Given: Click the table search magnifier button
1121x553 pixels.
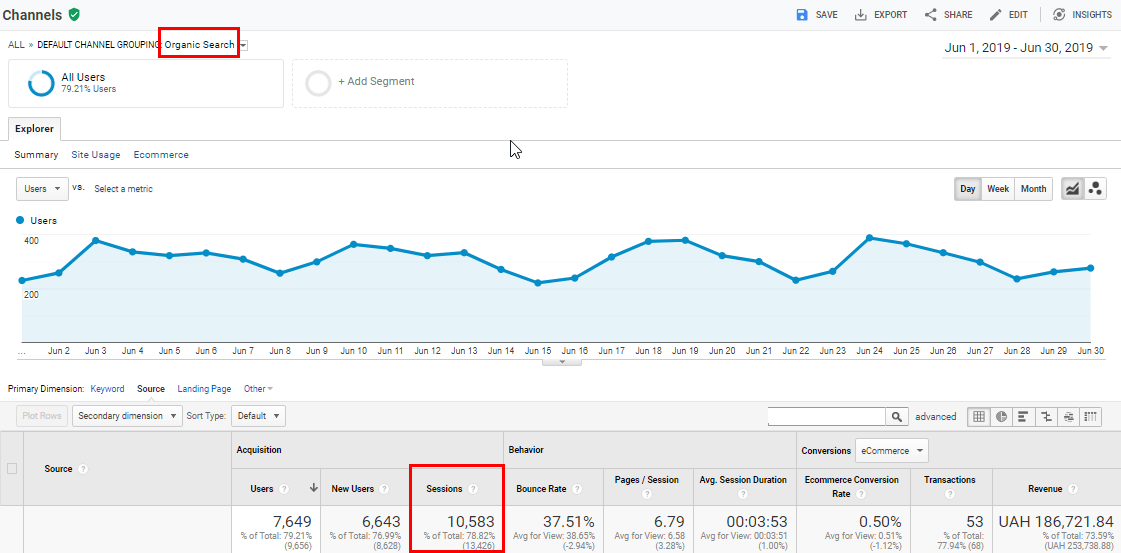Looking at the screenshot, I should (x=896, y=417).
